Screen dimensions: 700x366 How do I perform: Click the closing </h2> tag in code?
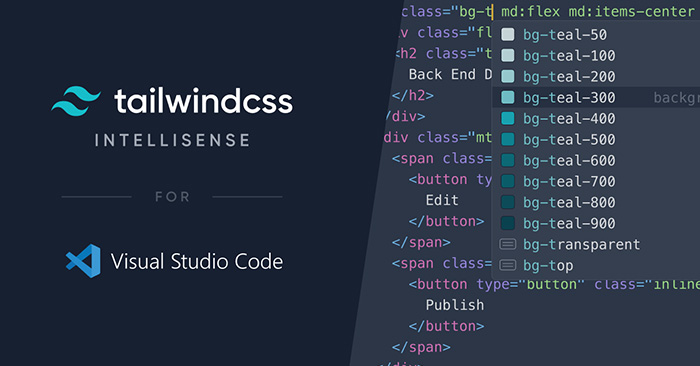pyautogui.click(x=412, y=96)
